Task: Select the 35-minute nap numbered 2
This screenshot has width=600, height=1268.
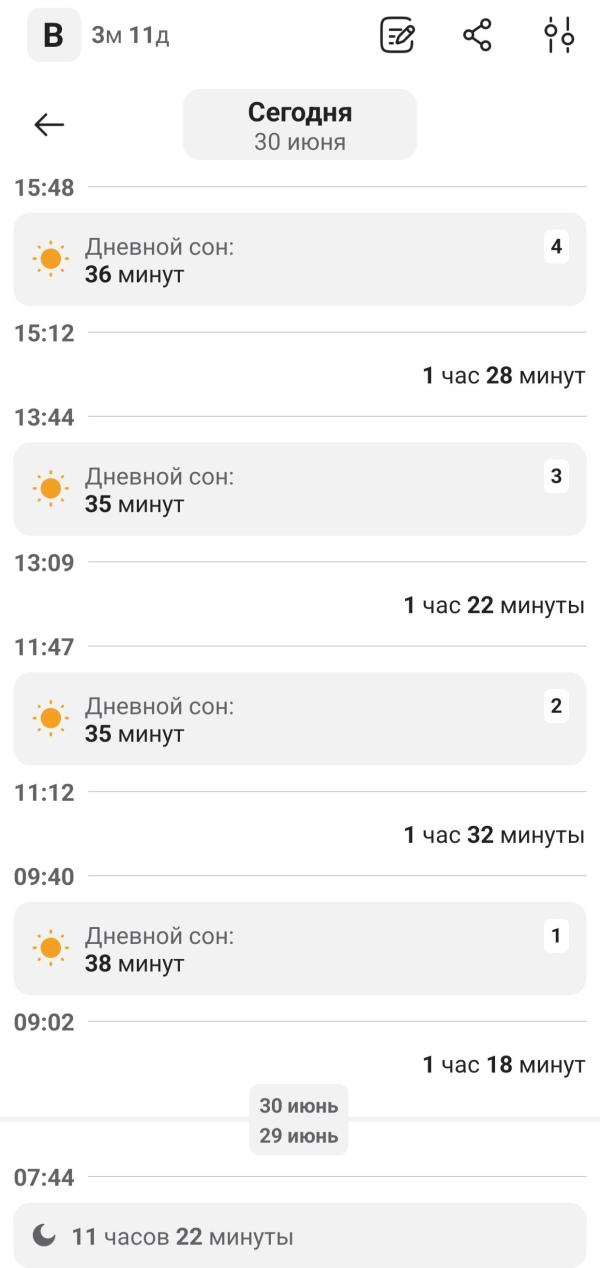Action: (x=300, y=719)
